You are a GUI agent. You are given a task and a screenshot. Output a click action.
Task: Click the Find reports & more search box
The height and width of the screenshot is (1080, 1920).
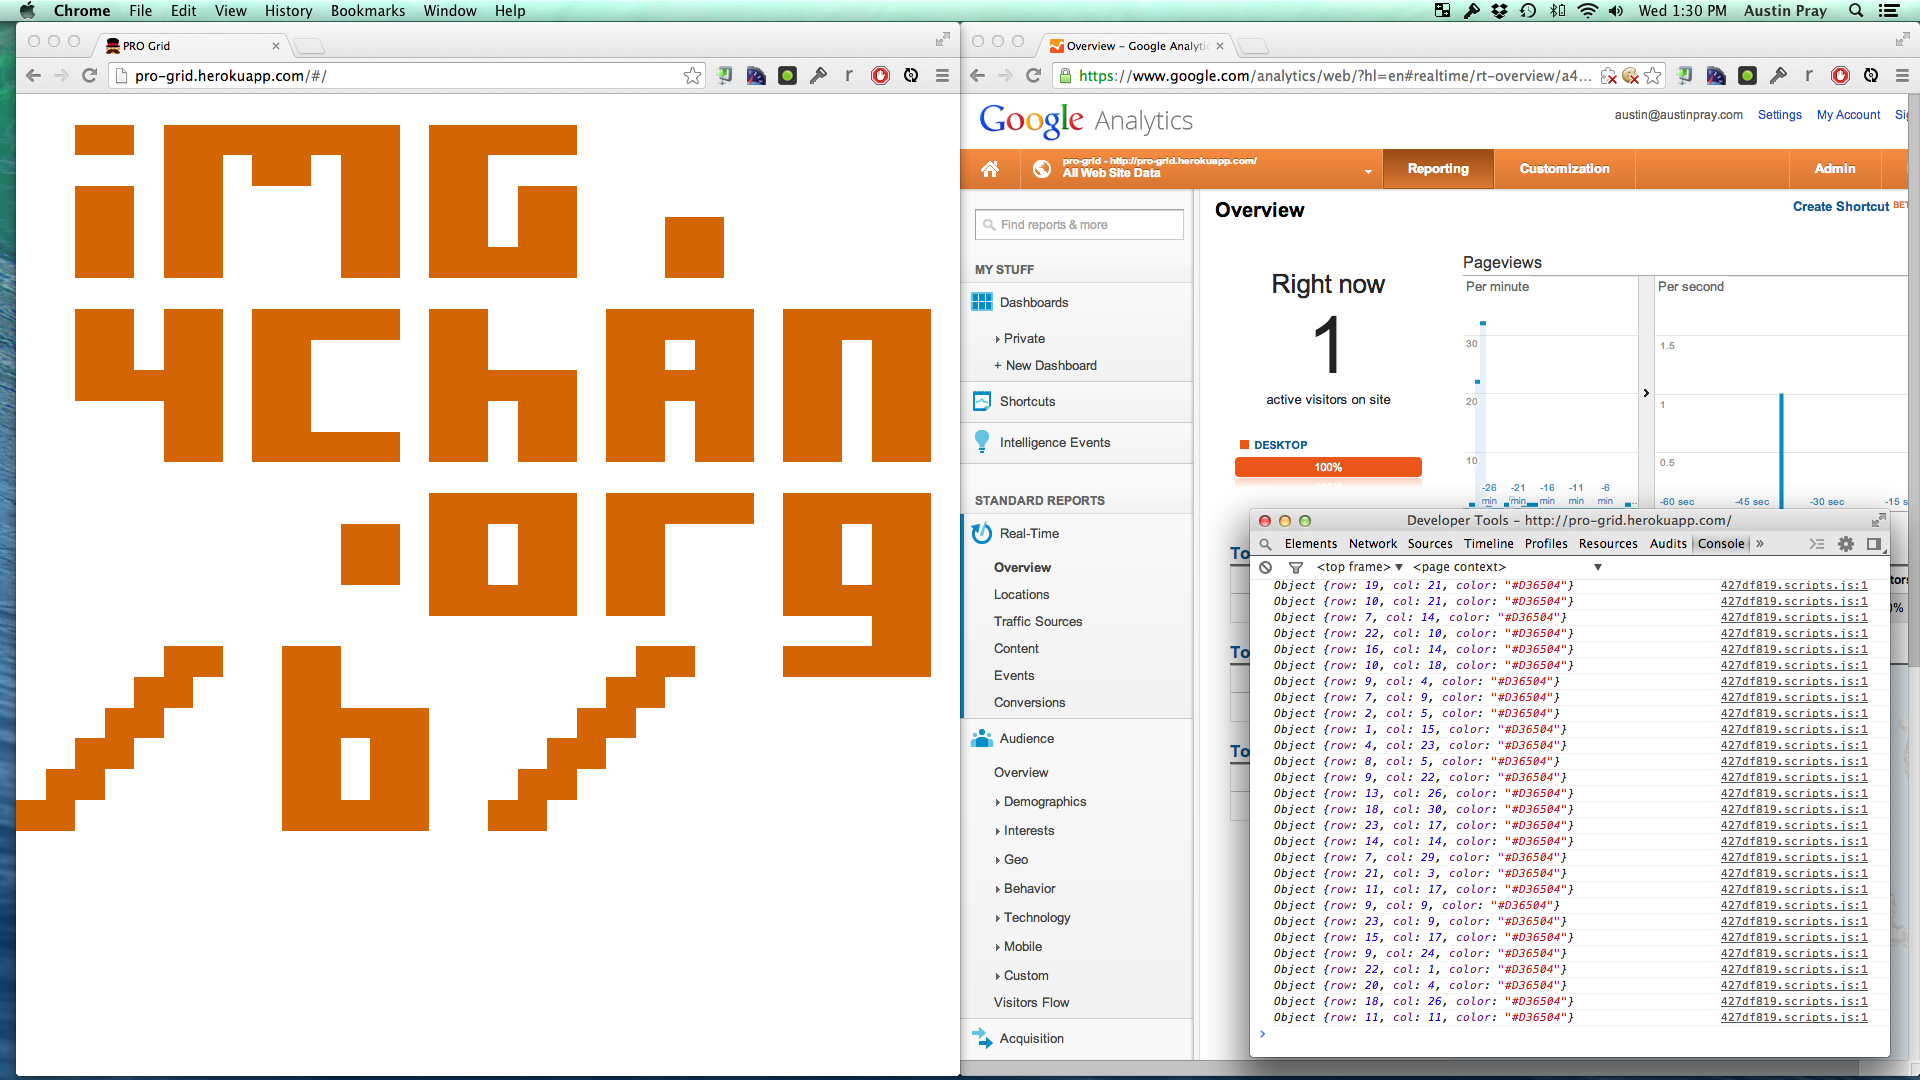tap(1079, 225)
